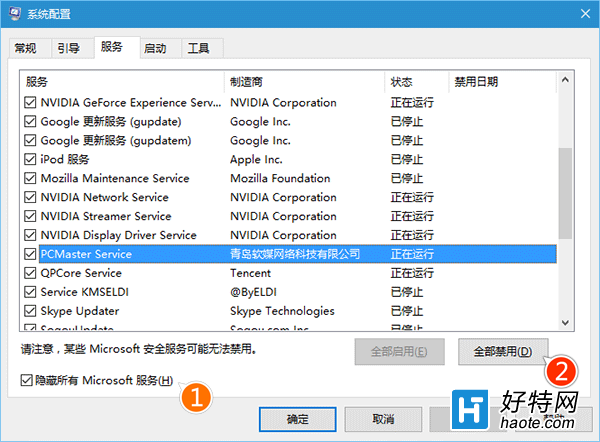The image size is (600, 442).
Task: Click the Tencent manufacturer cell
Action: pyautogui.click(x=251, y=273)
